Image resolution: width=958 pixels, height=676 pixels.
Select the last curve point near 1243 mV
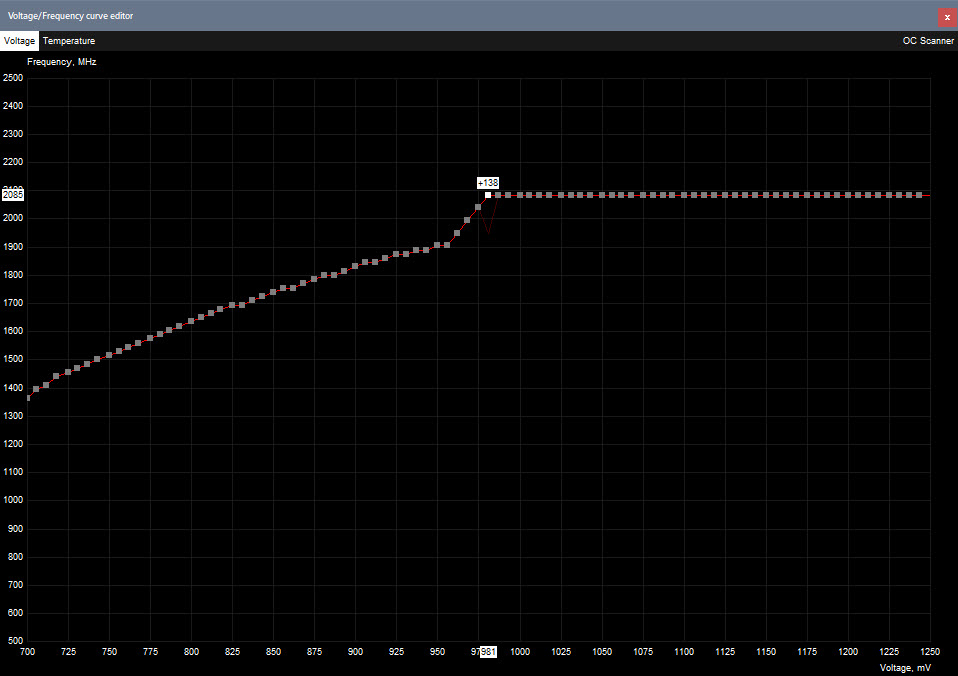(x=919, y=195)
